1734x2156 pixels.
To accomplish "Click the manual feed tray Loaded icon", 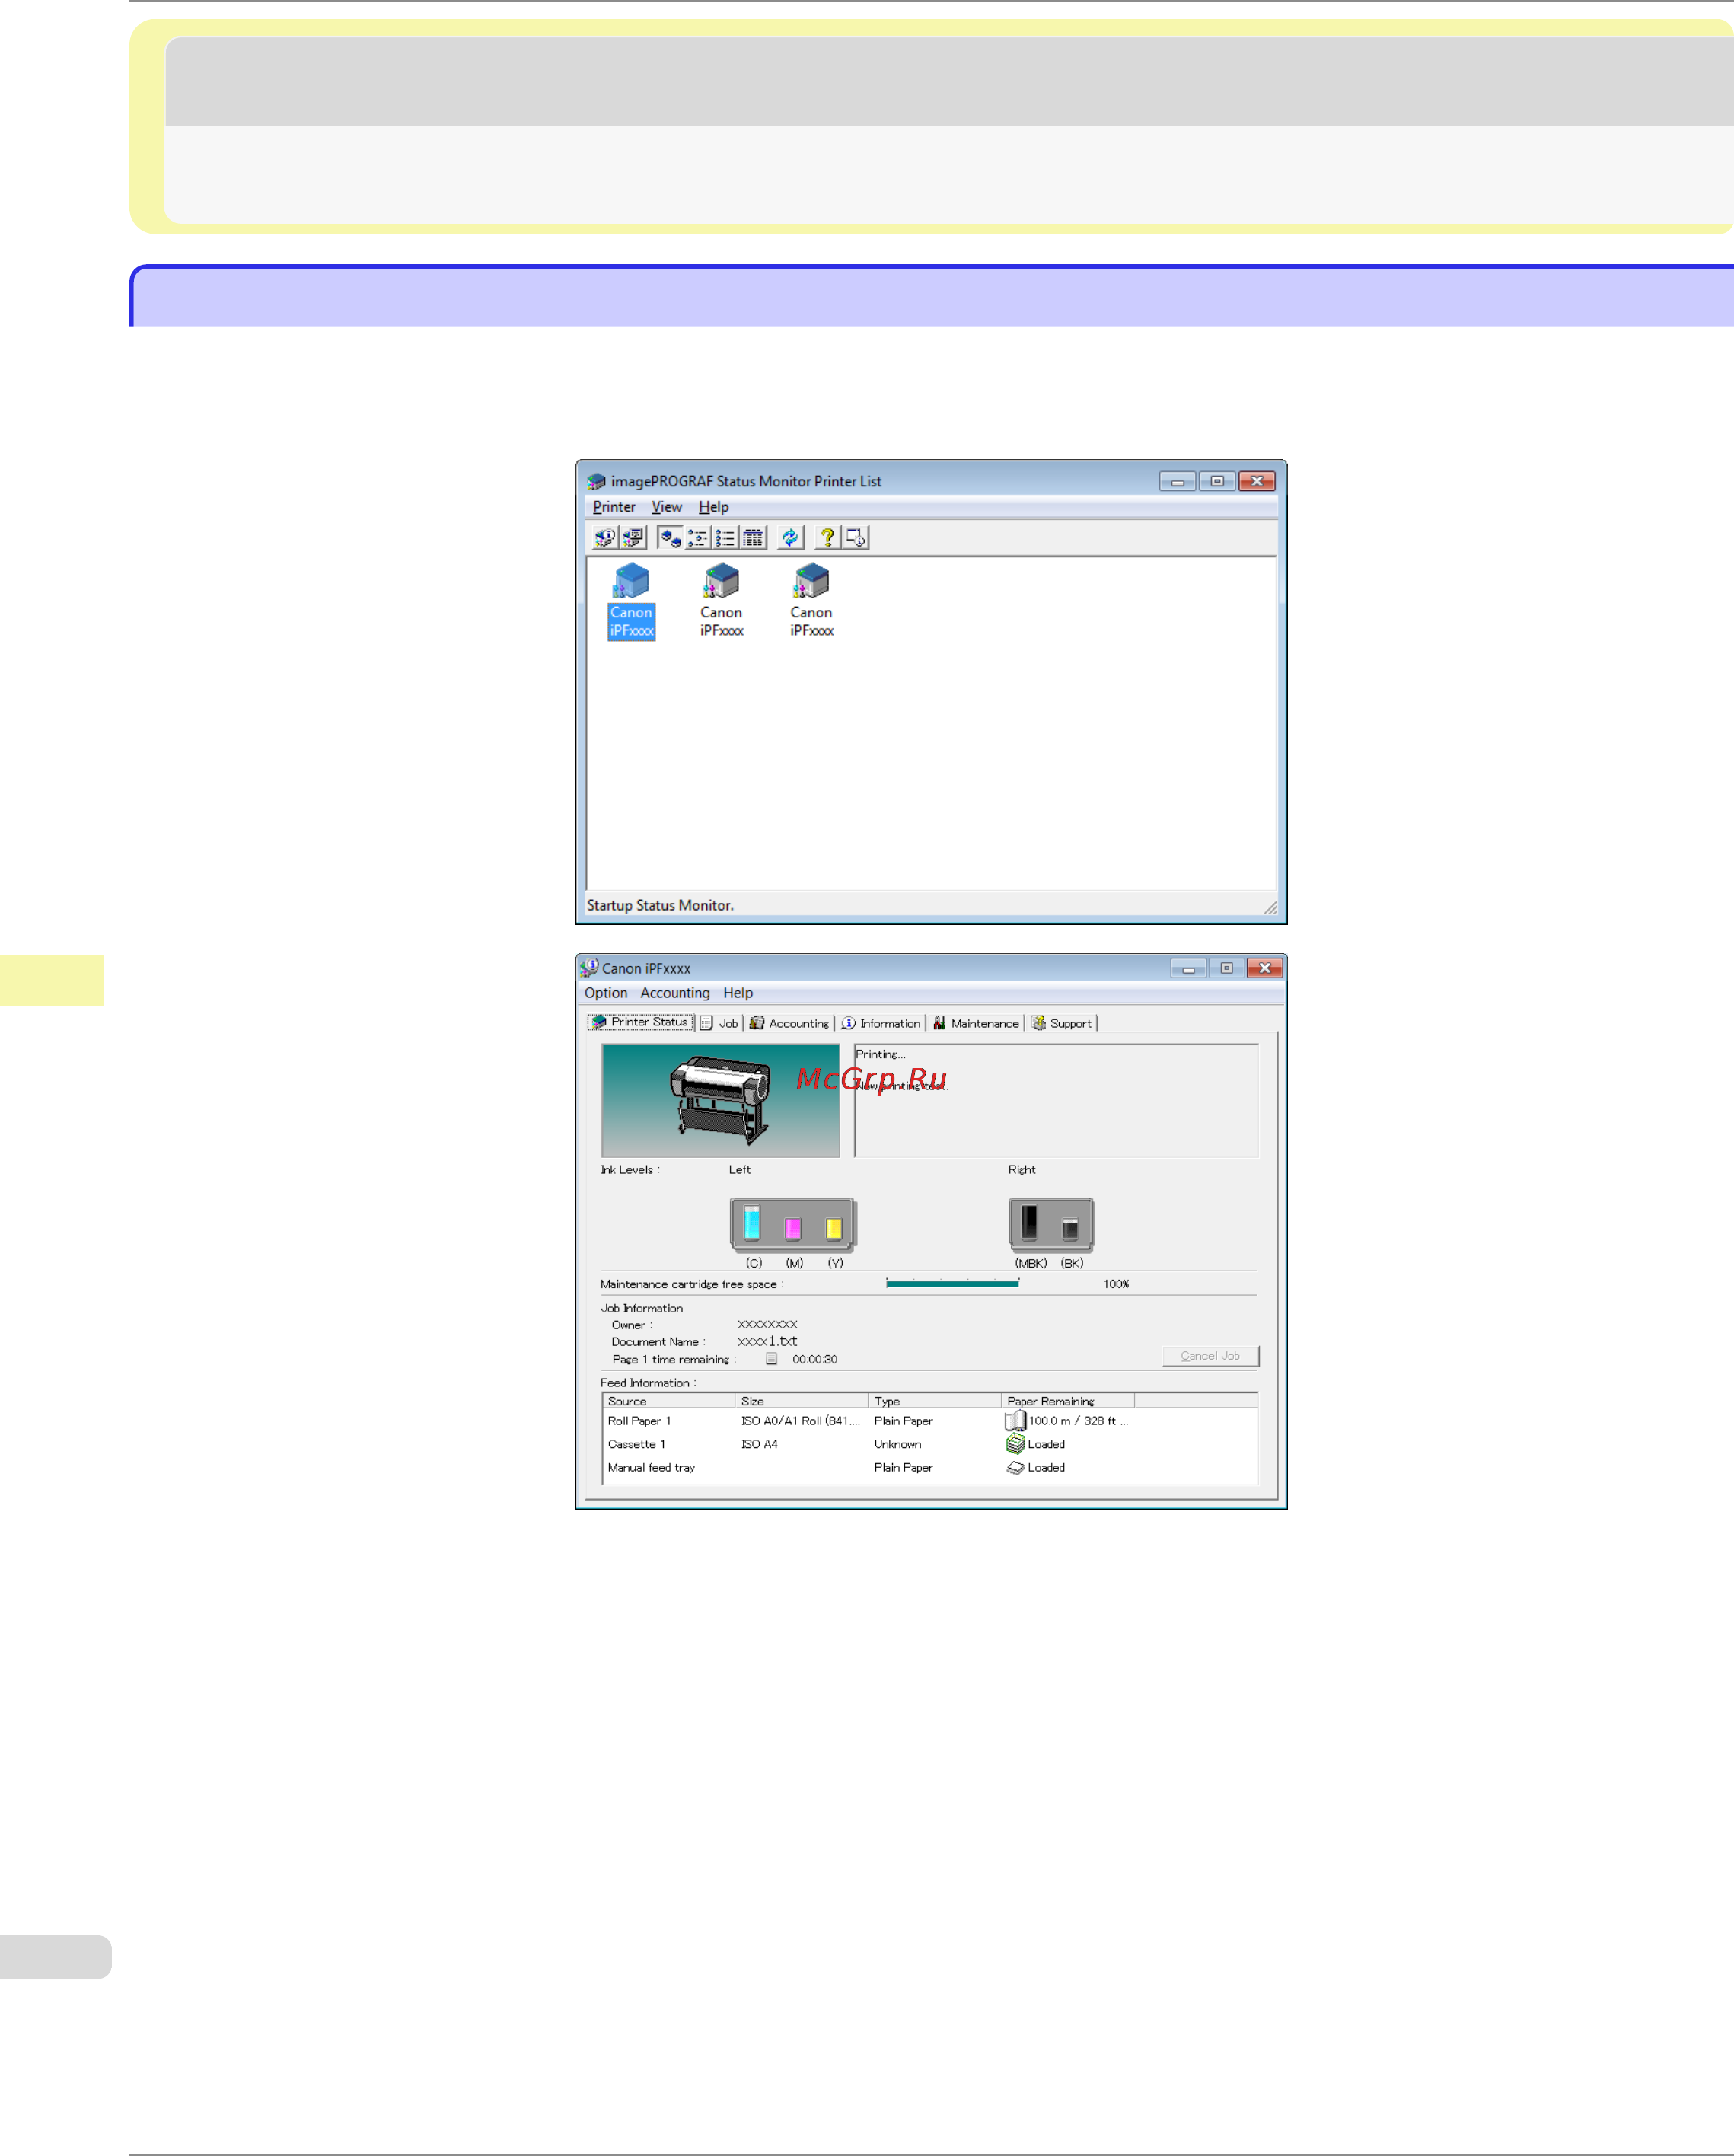I will tap(1015, 1468).
